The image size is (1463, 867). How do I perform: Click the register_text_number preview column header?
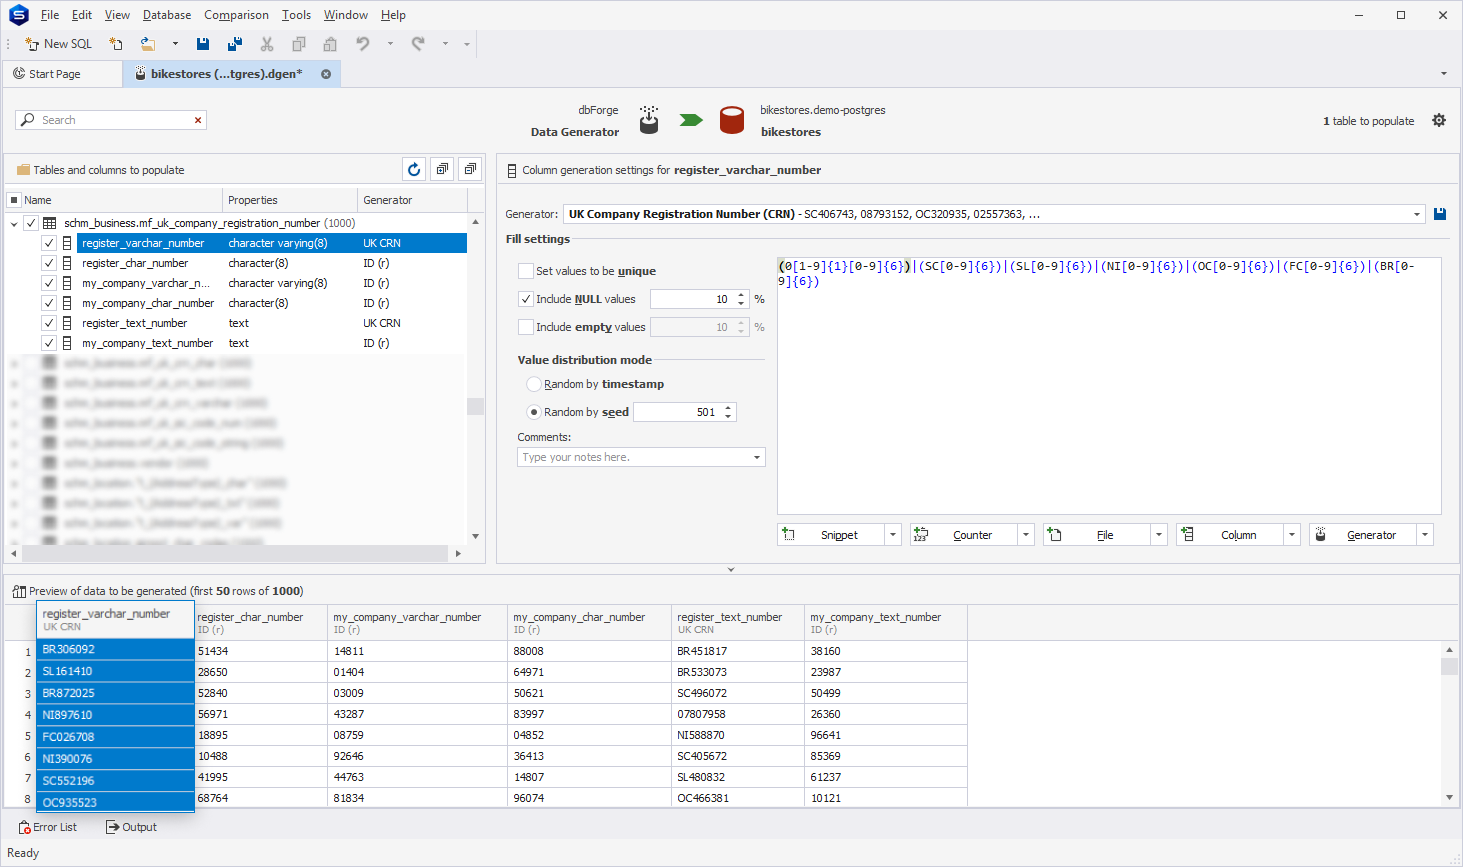[738, 622]
